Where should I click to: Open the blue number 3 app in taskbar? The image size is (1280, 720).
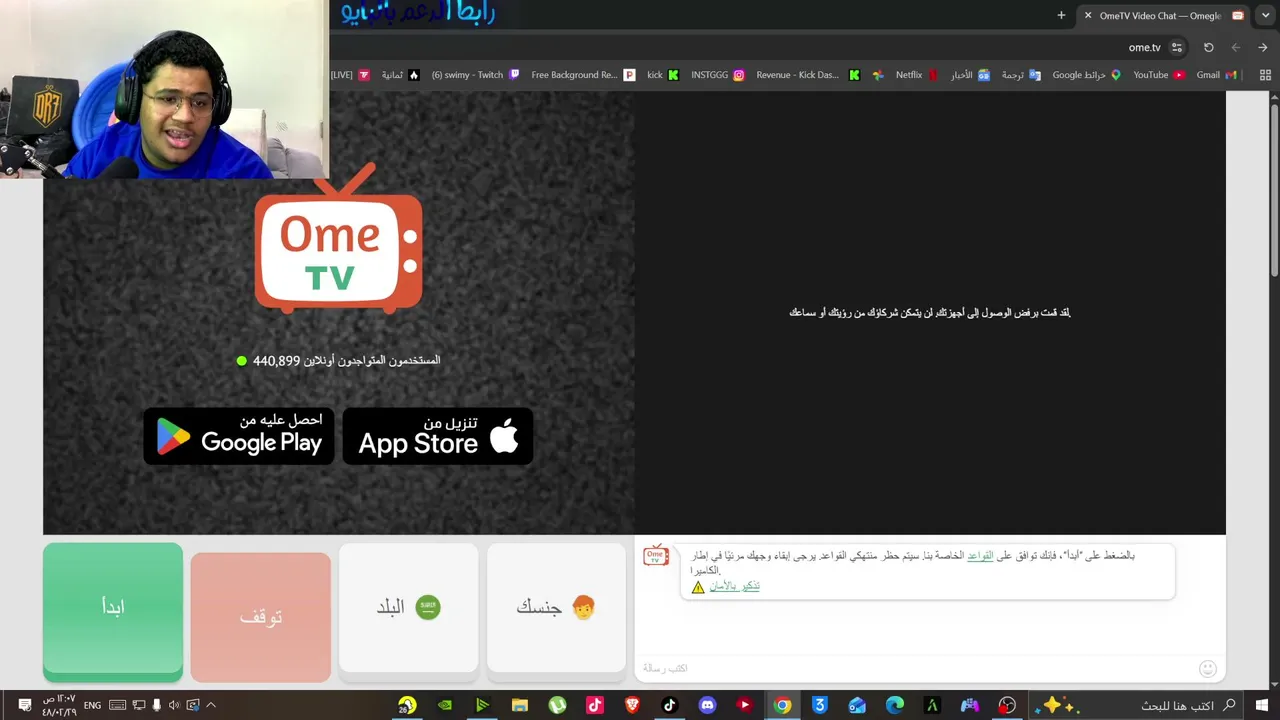pos(820,705)
